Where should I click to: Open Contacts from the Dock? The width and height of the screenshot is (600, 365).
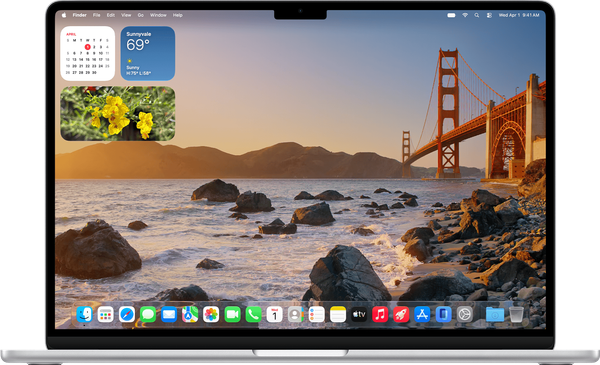(x=295, y=314)
